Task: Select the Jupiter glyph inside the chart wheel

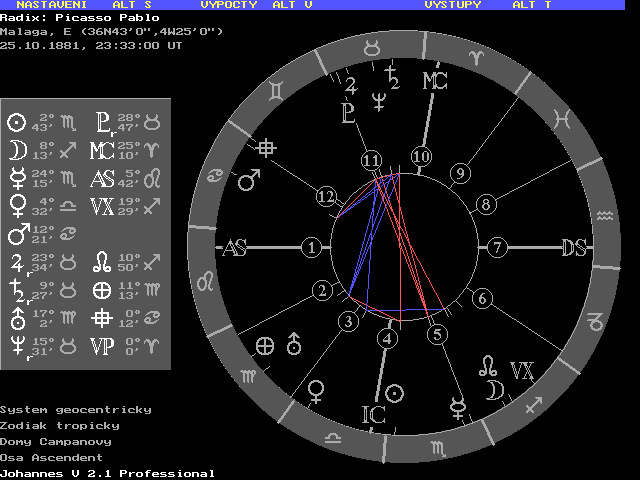Action: point(351,83)
